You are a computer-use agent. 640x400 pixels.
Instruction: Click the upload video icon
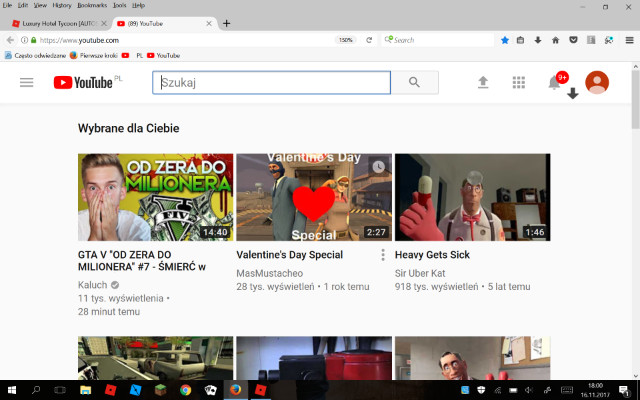[483, 82]
